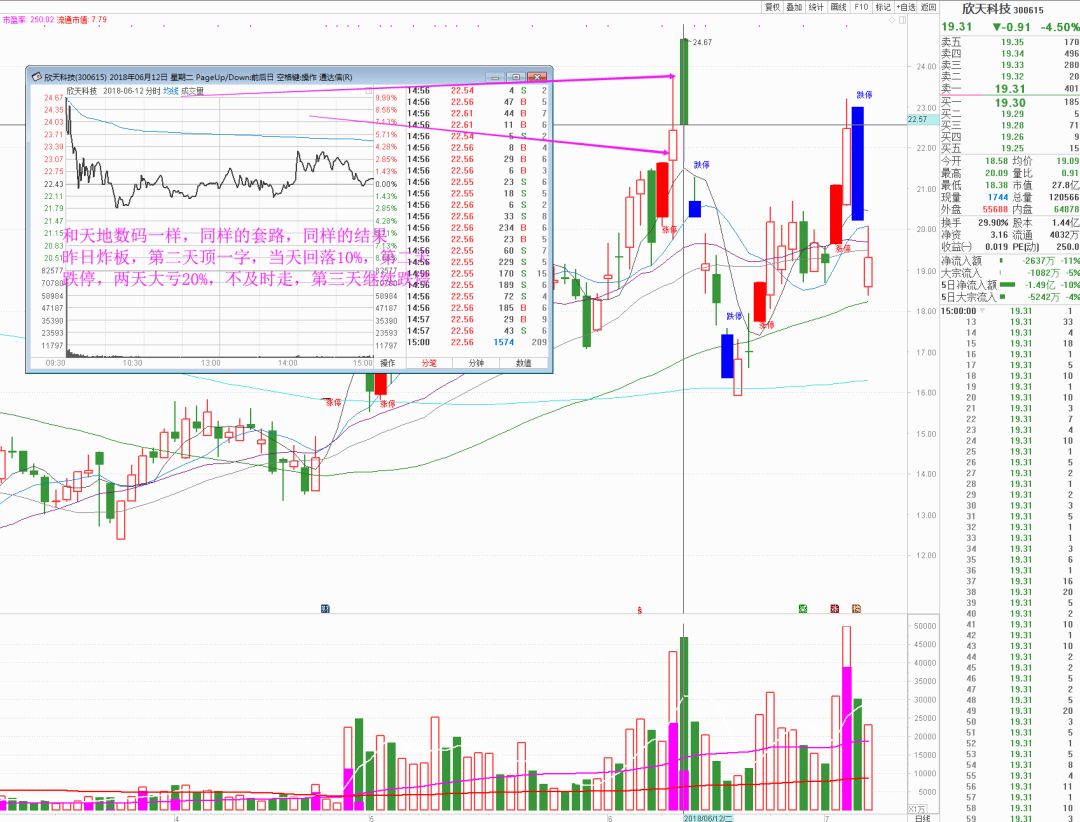Click small square icon at popup chart corner
This screenshot has width=1080, height=822.
(368, 91)
